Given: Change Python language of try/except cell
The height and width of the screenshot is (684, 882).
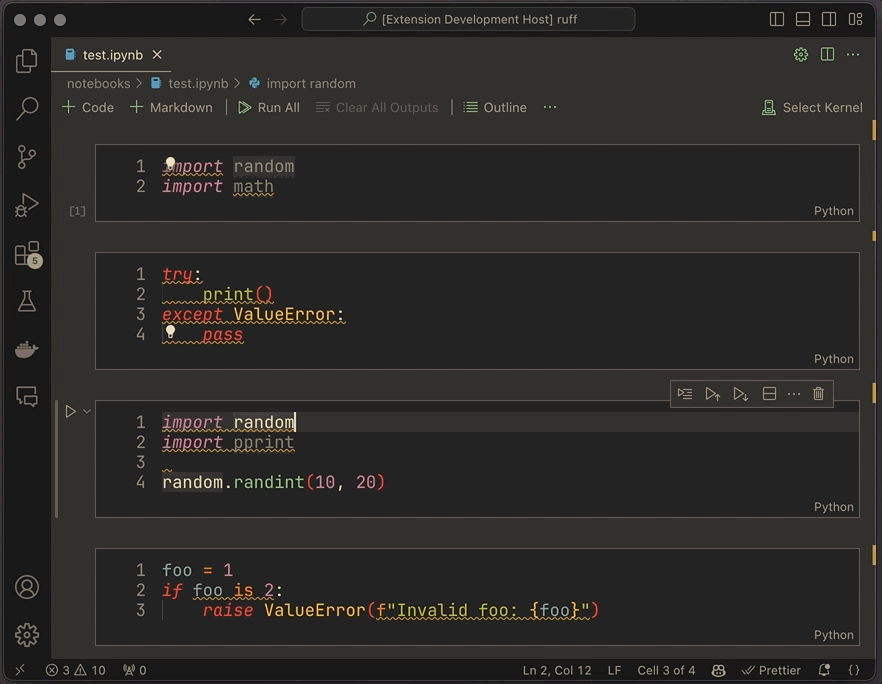Looking at the screenshot, I should coord(833,359).
